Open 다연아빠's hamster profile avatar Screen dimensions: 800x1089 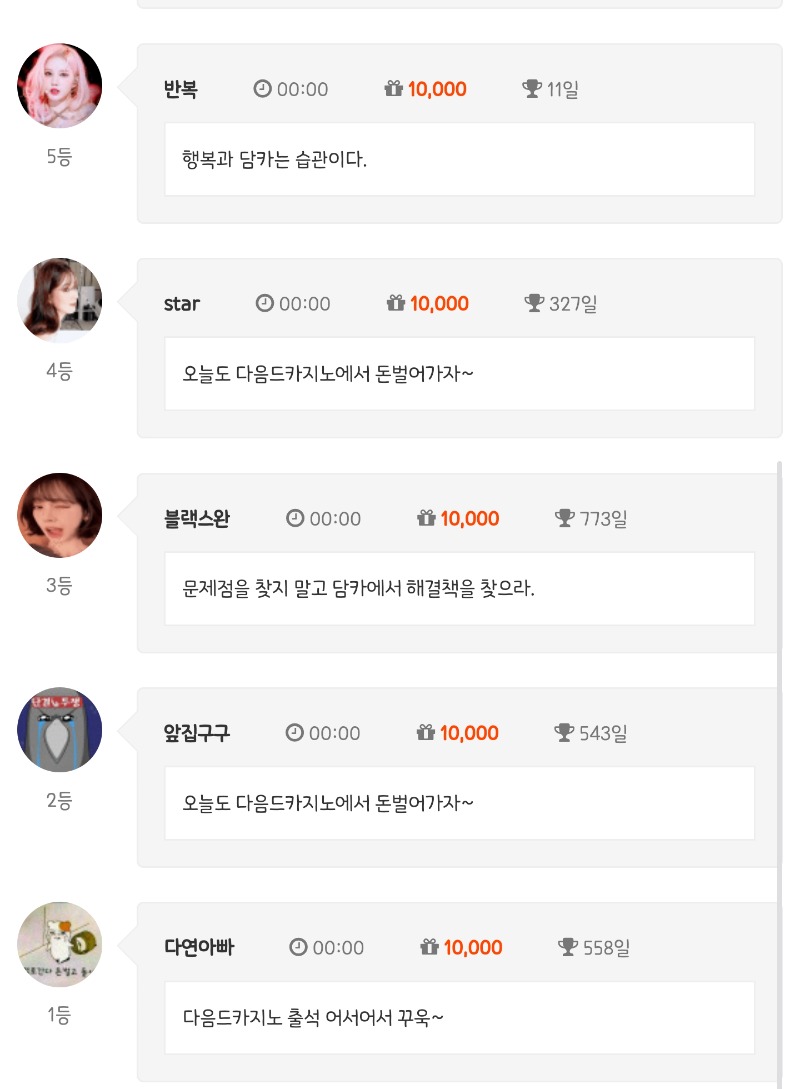click(x=60, y=944)
